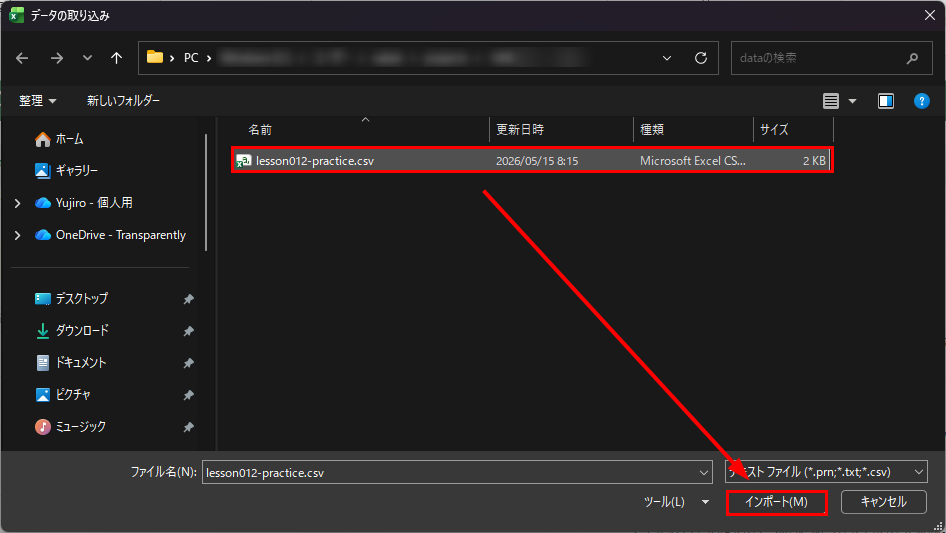Click the pin icon beside ダウンロード
Image resolution: width=946 pixels, height=533 pixels.
[x=188, y=331]
